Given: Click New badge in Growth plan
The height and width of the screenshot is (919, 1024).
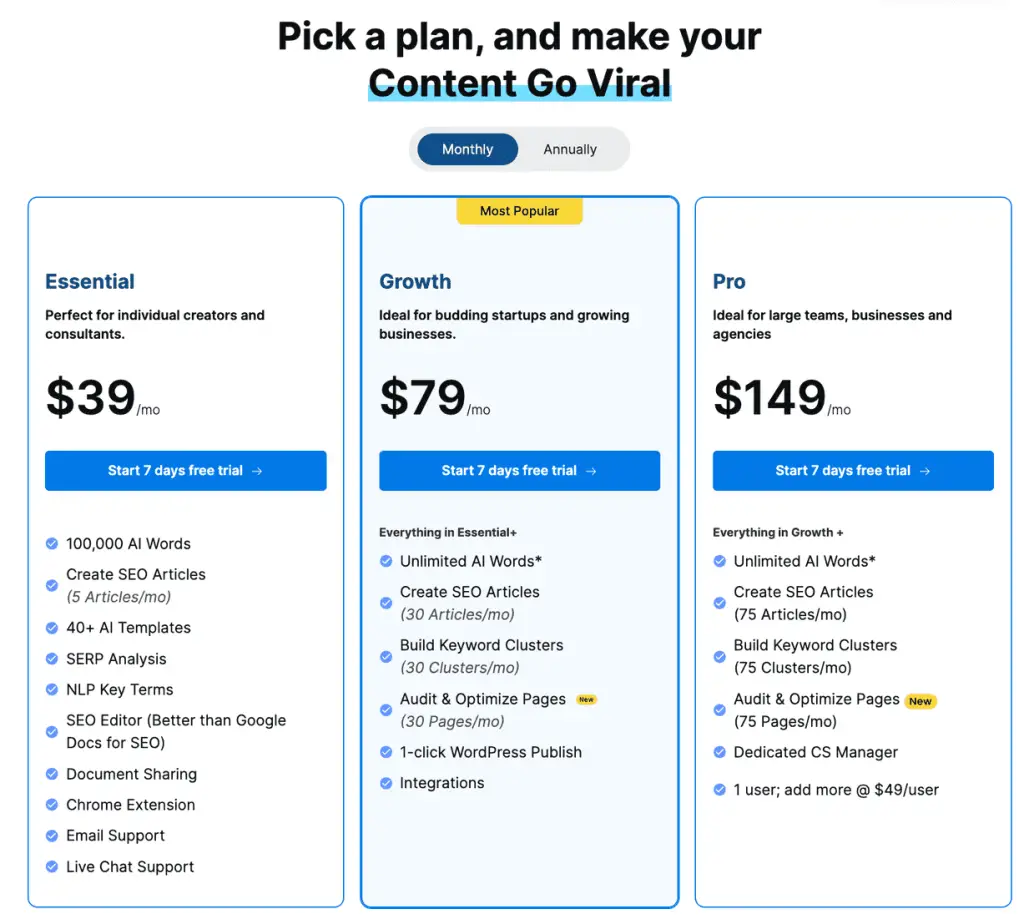Looking at the screenshot, I should pyautogui.click(x=586, y=700).
